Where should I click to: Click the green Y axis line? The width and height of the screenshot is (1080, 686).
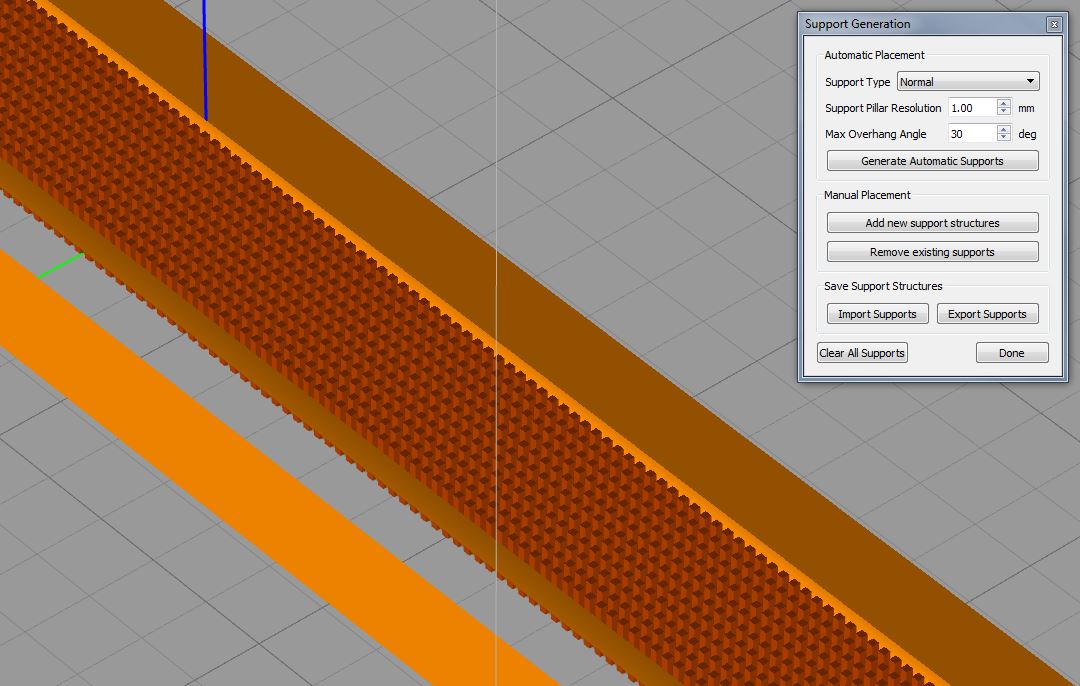61,266
